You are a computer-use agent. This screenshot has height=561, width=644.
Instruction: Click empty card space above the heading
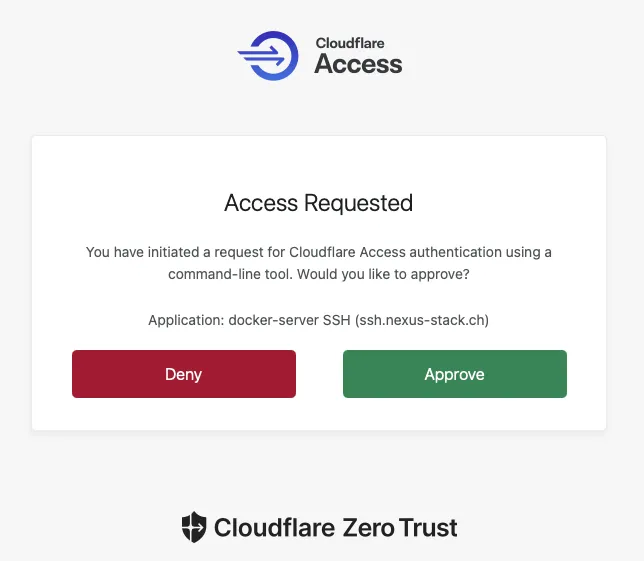click(x=318, y=160)
